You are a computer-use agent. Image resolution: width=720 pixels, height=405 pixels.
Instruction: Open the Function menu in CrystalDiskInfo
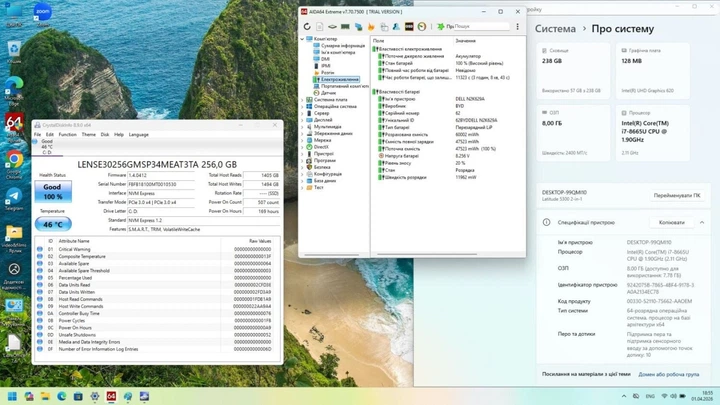(68, 135)
